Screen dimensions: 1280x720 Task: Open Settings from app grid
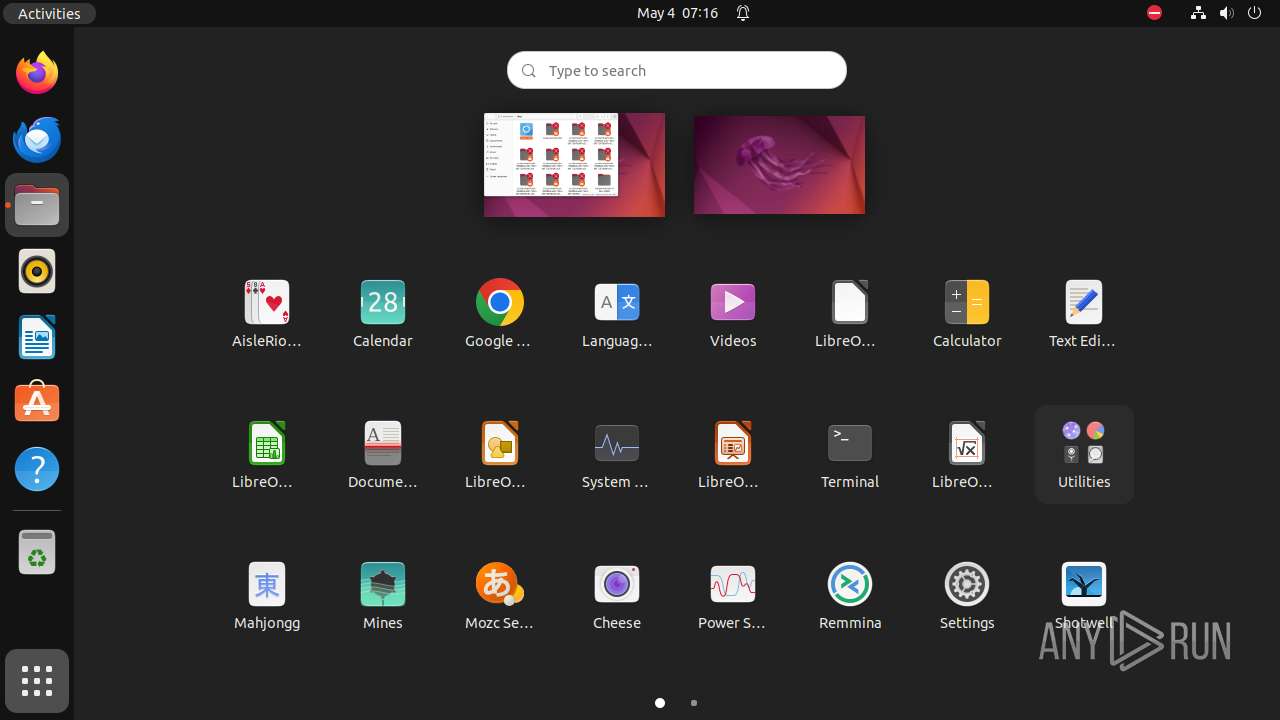967,596
